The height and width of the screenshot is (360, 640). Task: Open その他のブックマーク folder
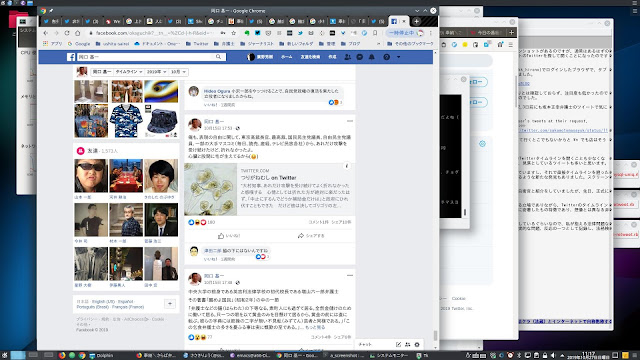tap(410, 43)
